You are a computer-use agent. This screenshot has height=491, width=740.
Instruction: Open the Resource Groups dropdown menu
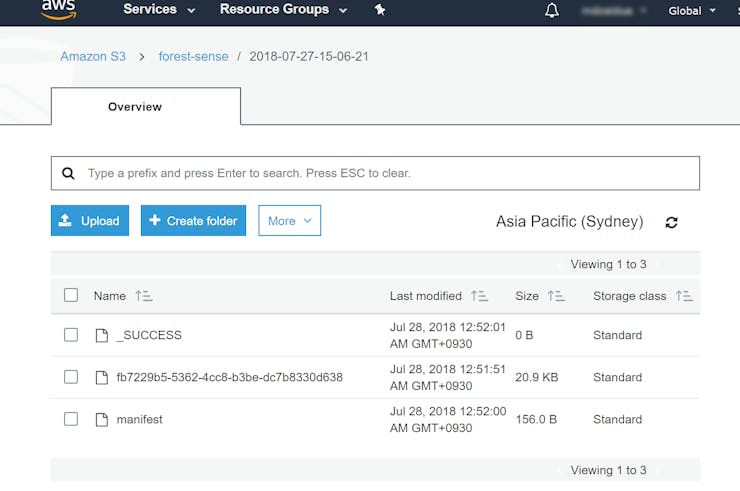(x=283, y=9)
